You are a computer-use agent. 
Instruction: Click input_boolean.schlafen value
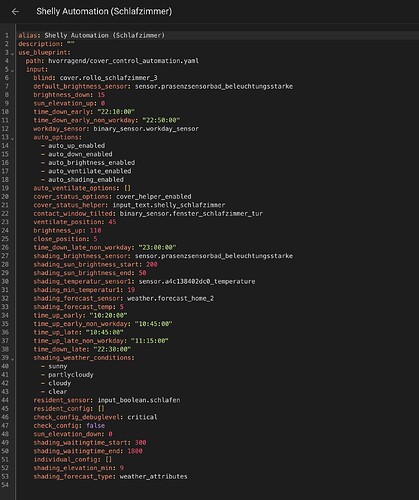pos(139,400)
